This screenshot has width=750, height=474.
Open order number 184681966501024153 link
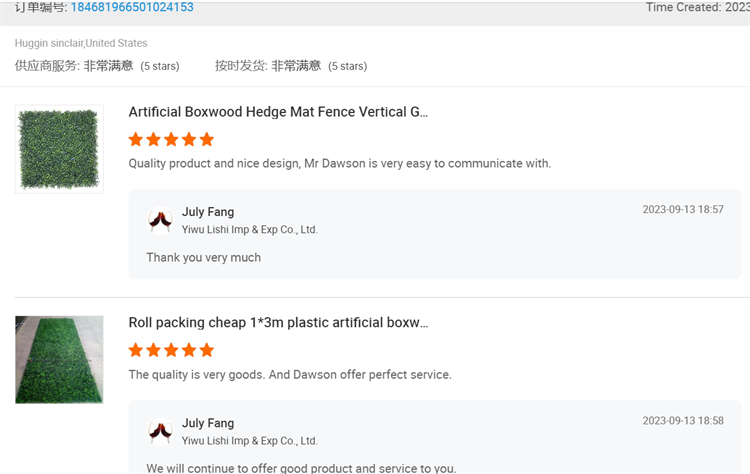click(132, 7)
